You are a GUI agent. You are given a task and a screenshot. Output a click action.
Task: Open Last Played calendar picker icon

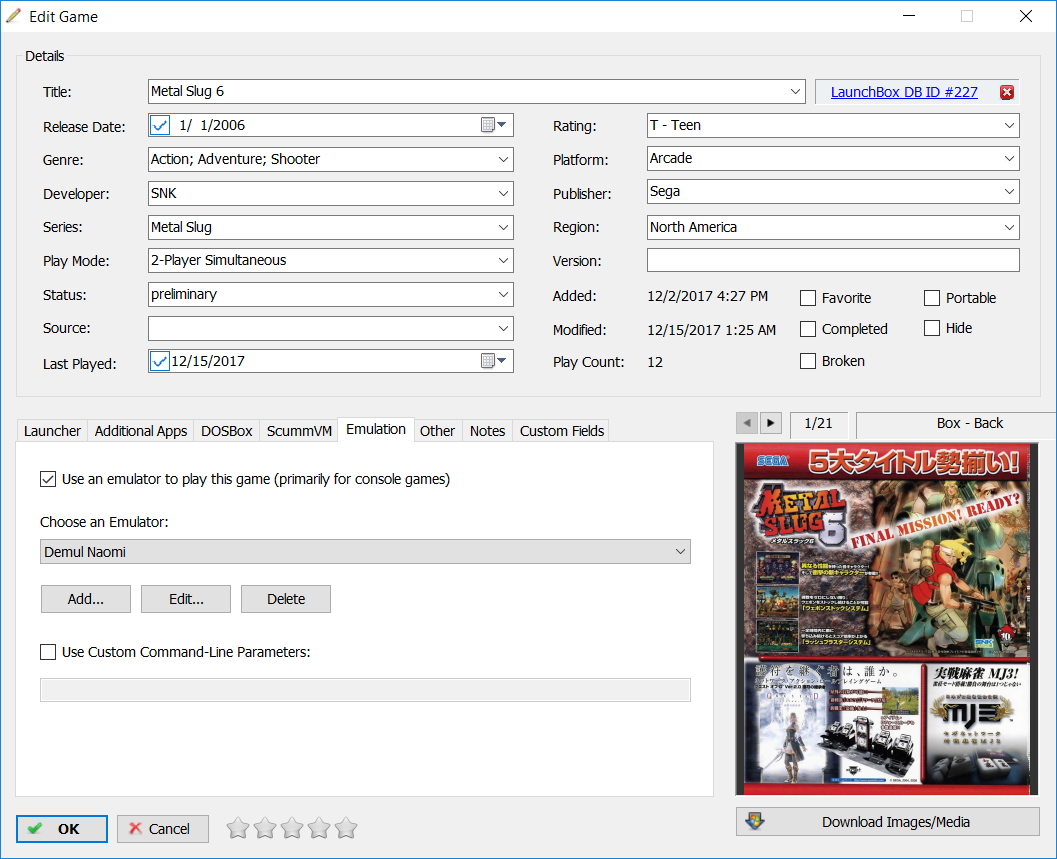point(493,361)
